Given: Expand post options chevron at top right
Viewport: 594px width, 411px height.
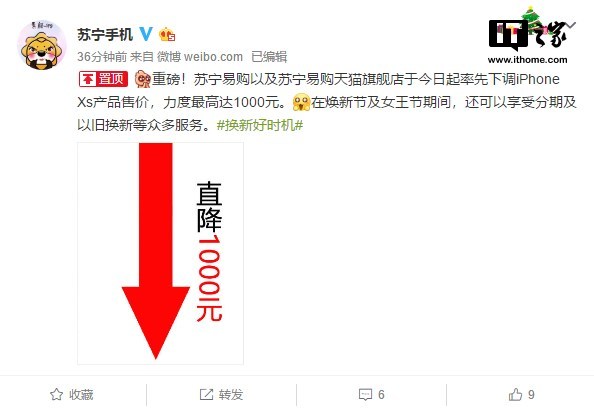Looking at the screenshot, I should [572, 25].
